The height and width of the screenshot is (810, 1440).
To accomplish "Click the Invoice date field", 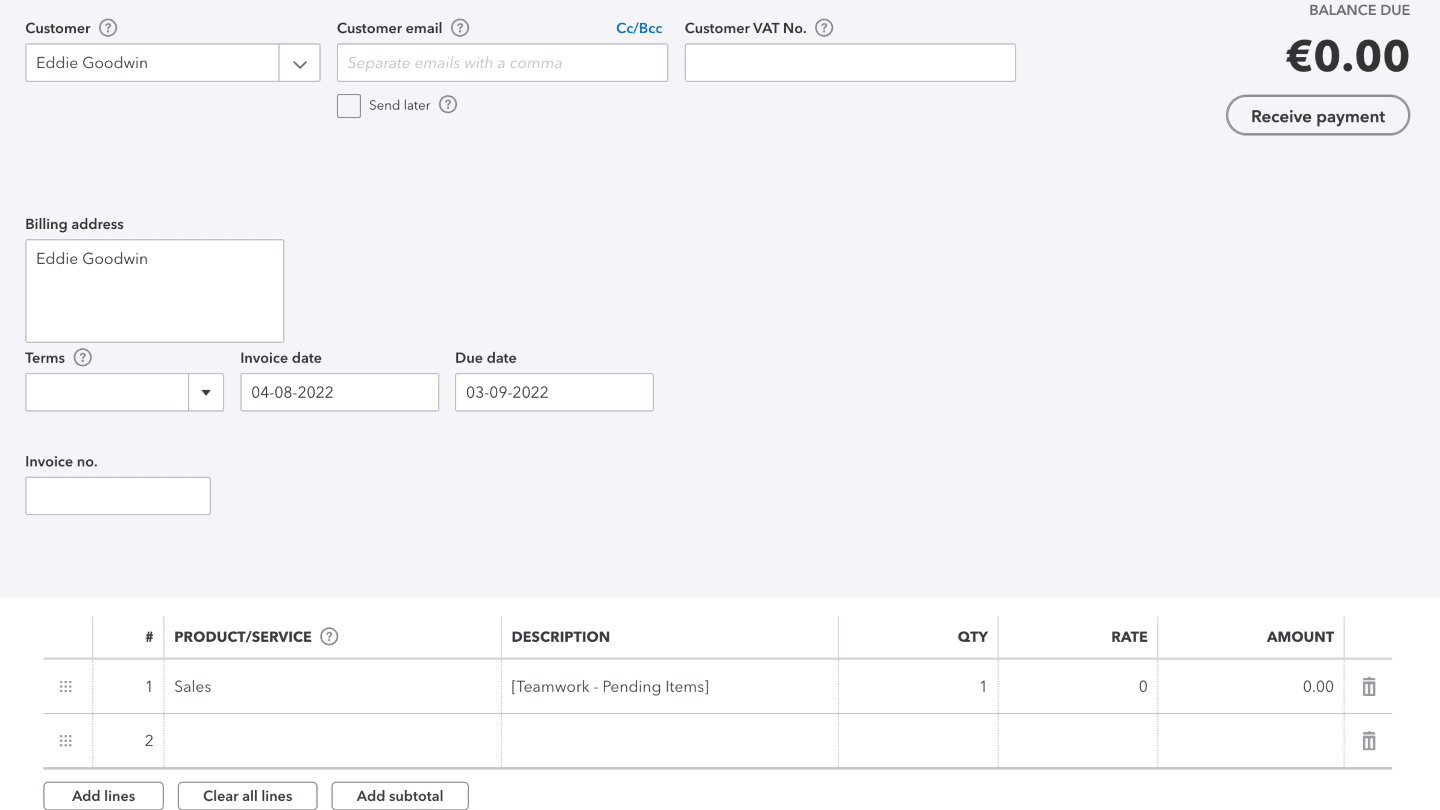I will [340, 393].
